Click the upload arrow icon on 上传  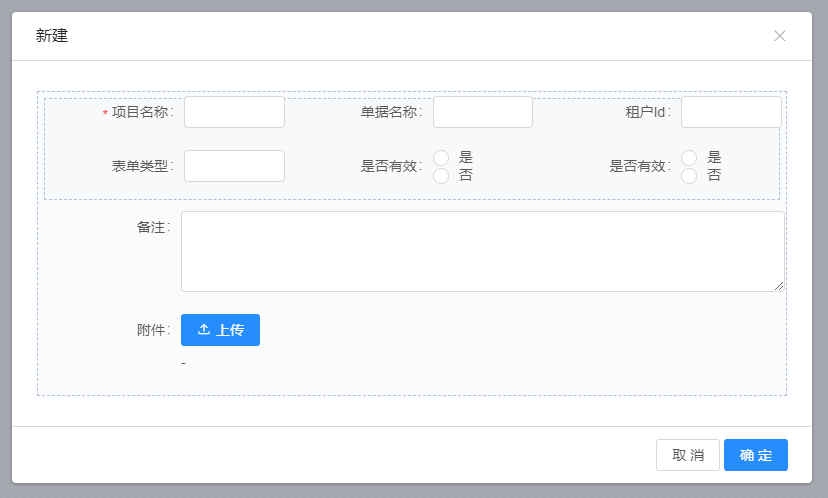tap(204, 330)
